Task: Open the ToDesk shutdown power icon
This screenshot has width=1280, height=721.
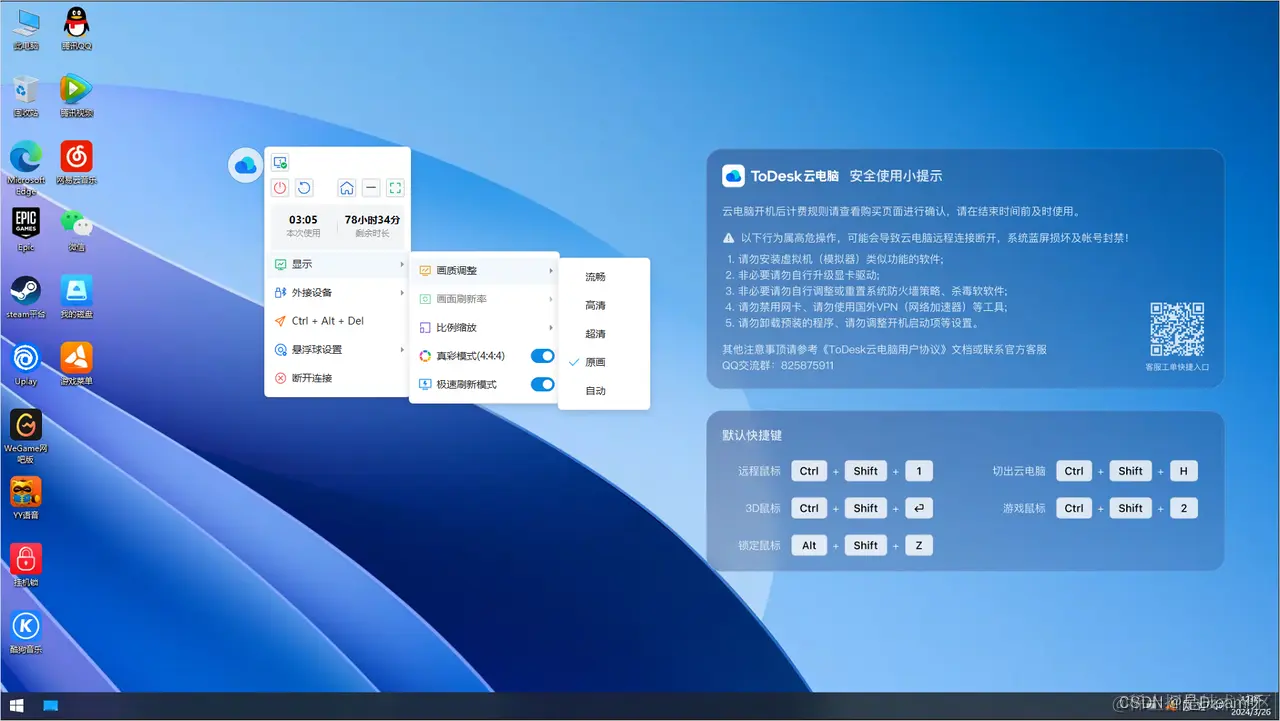Action: coord(279,187)
